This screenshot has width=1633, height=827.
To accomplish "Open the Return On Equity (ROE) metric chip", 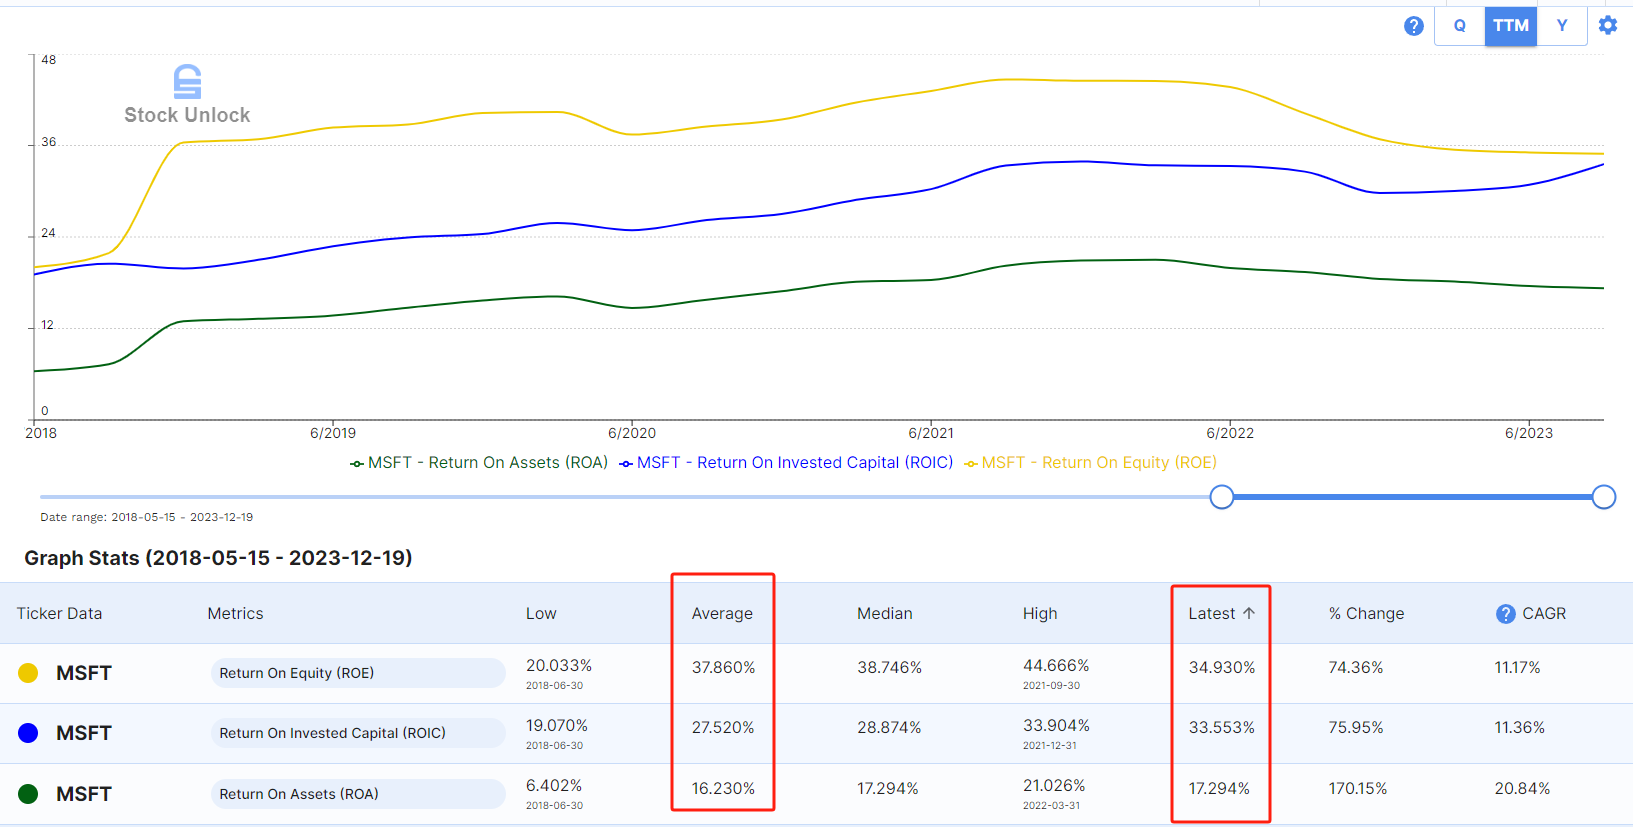I will 358,673.
